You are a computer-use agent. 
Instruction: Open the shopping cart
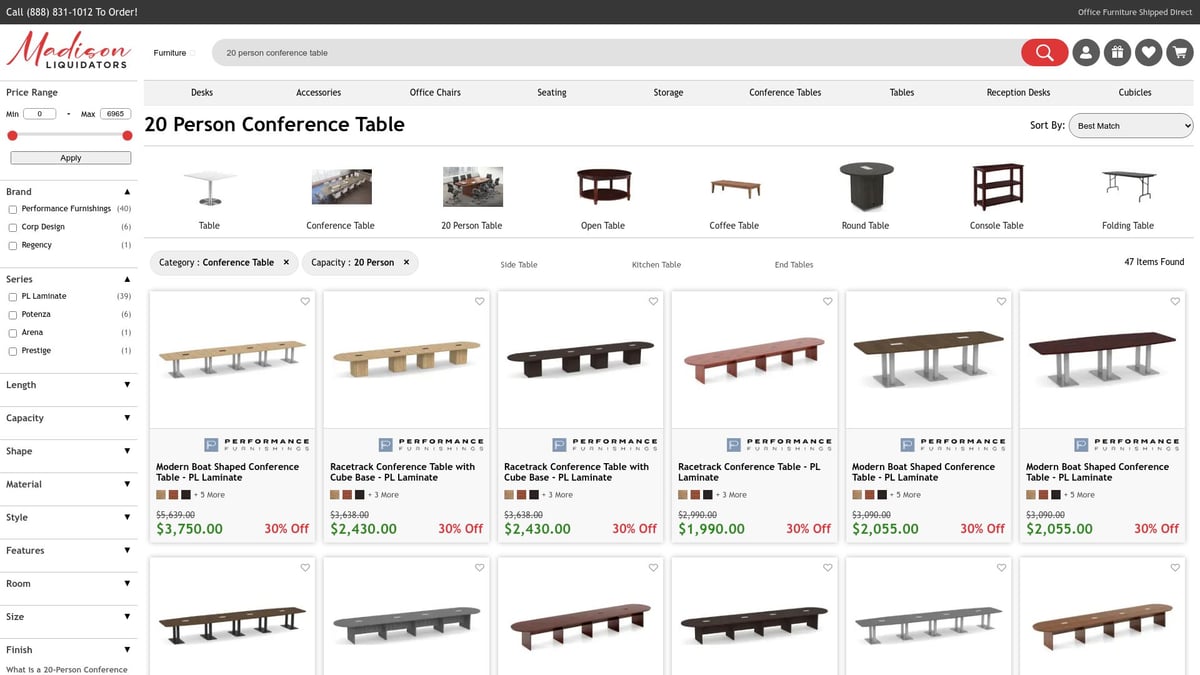coord(1180,52)
